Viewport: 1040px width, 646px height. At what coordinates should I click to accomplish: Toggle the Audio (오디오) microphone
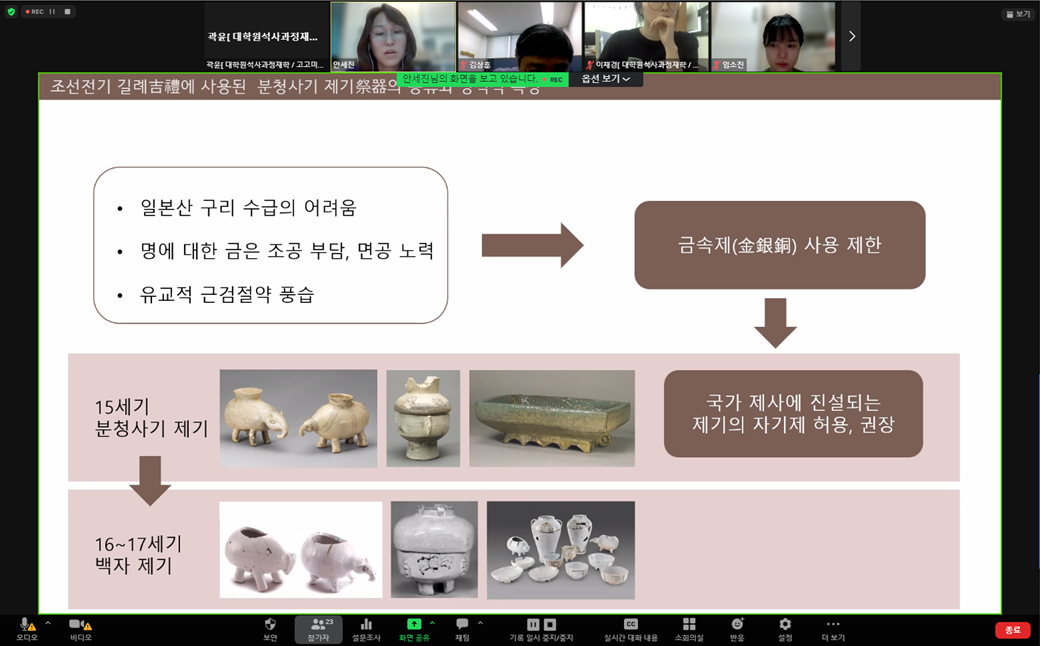(x=26, y=625)
